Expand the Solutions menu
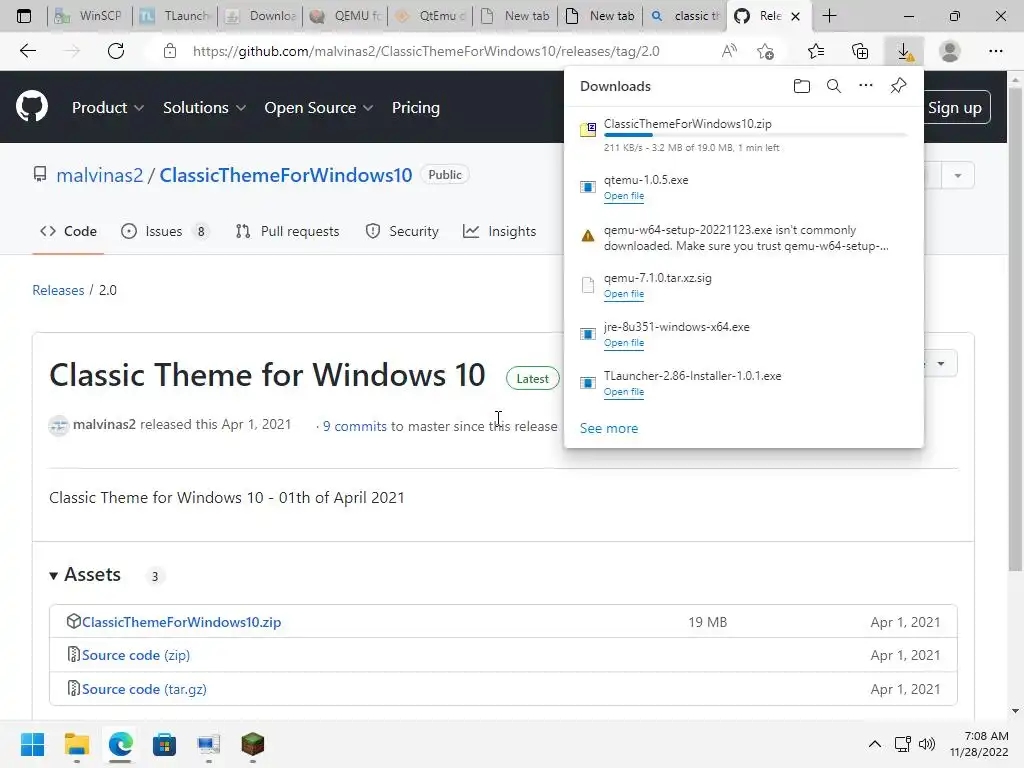Screen dimensions: 1024x768 pyautogui.click(x=204, y=107)
